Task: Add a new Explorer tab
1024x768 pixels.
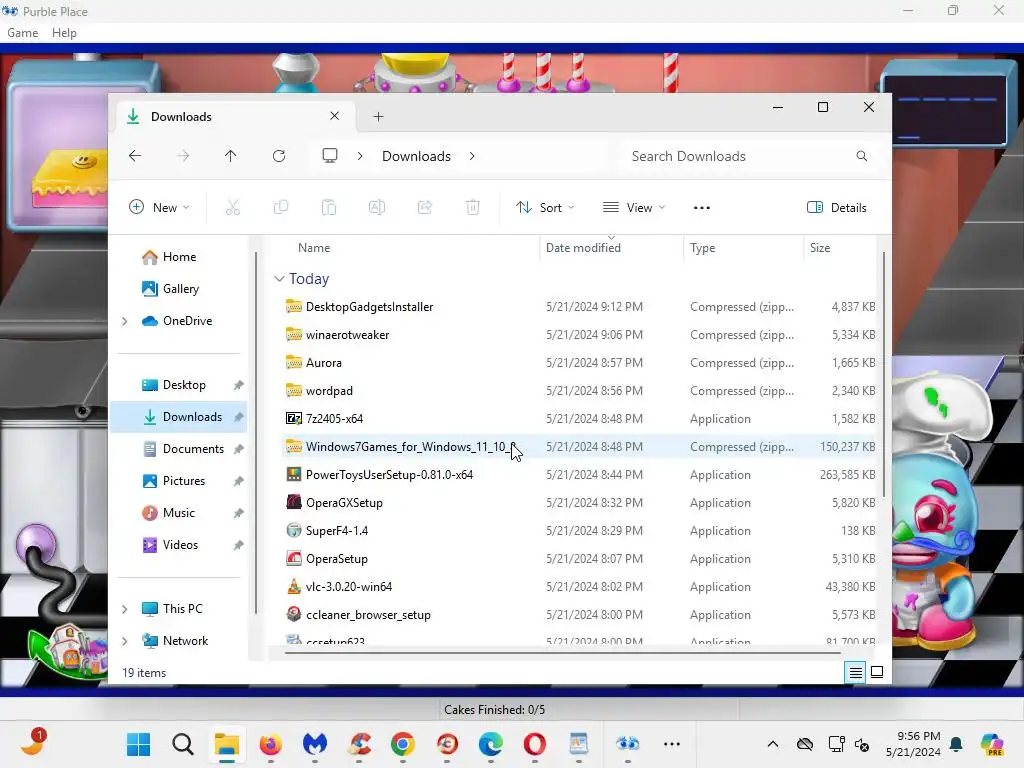Action: [379, 117]
